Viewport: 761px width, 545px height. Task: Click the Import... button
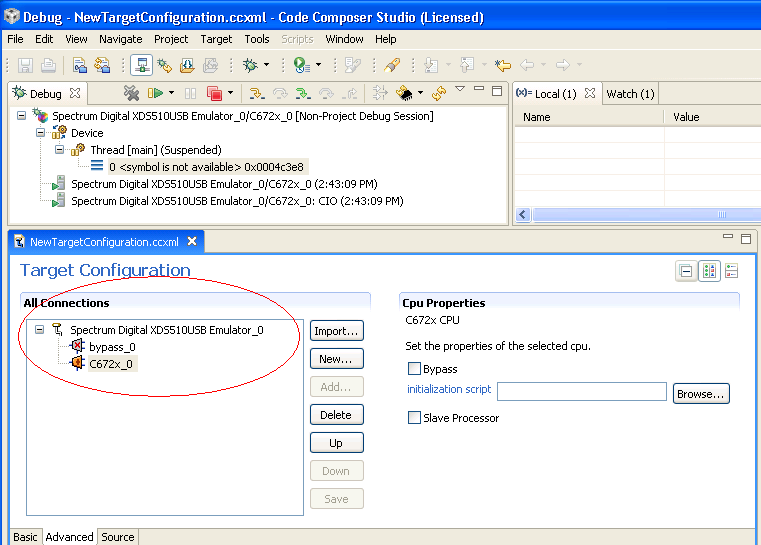click(x=336, y=331)
